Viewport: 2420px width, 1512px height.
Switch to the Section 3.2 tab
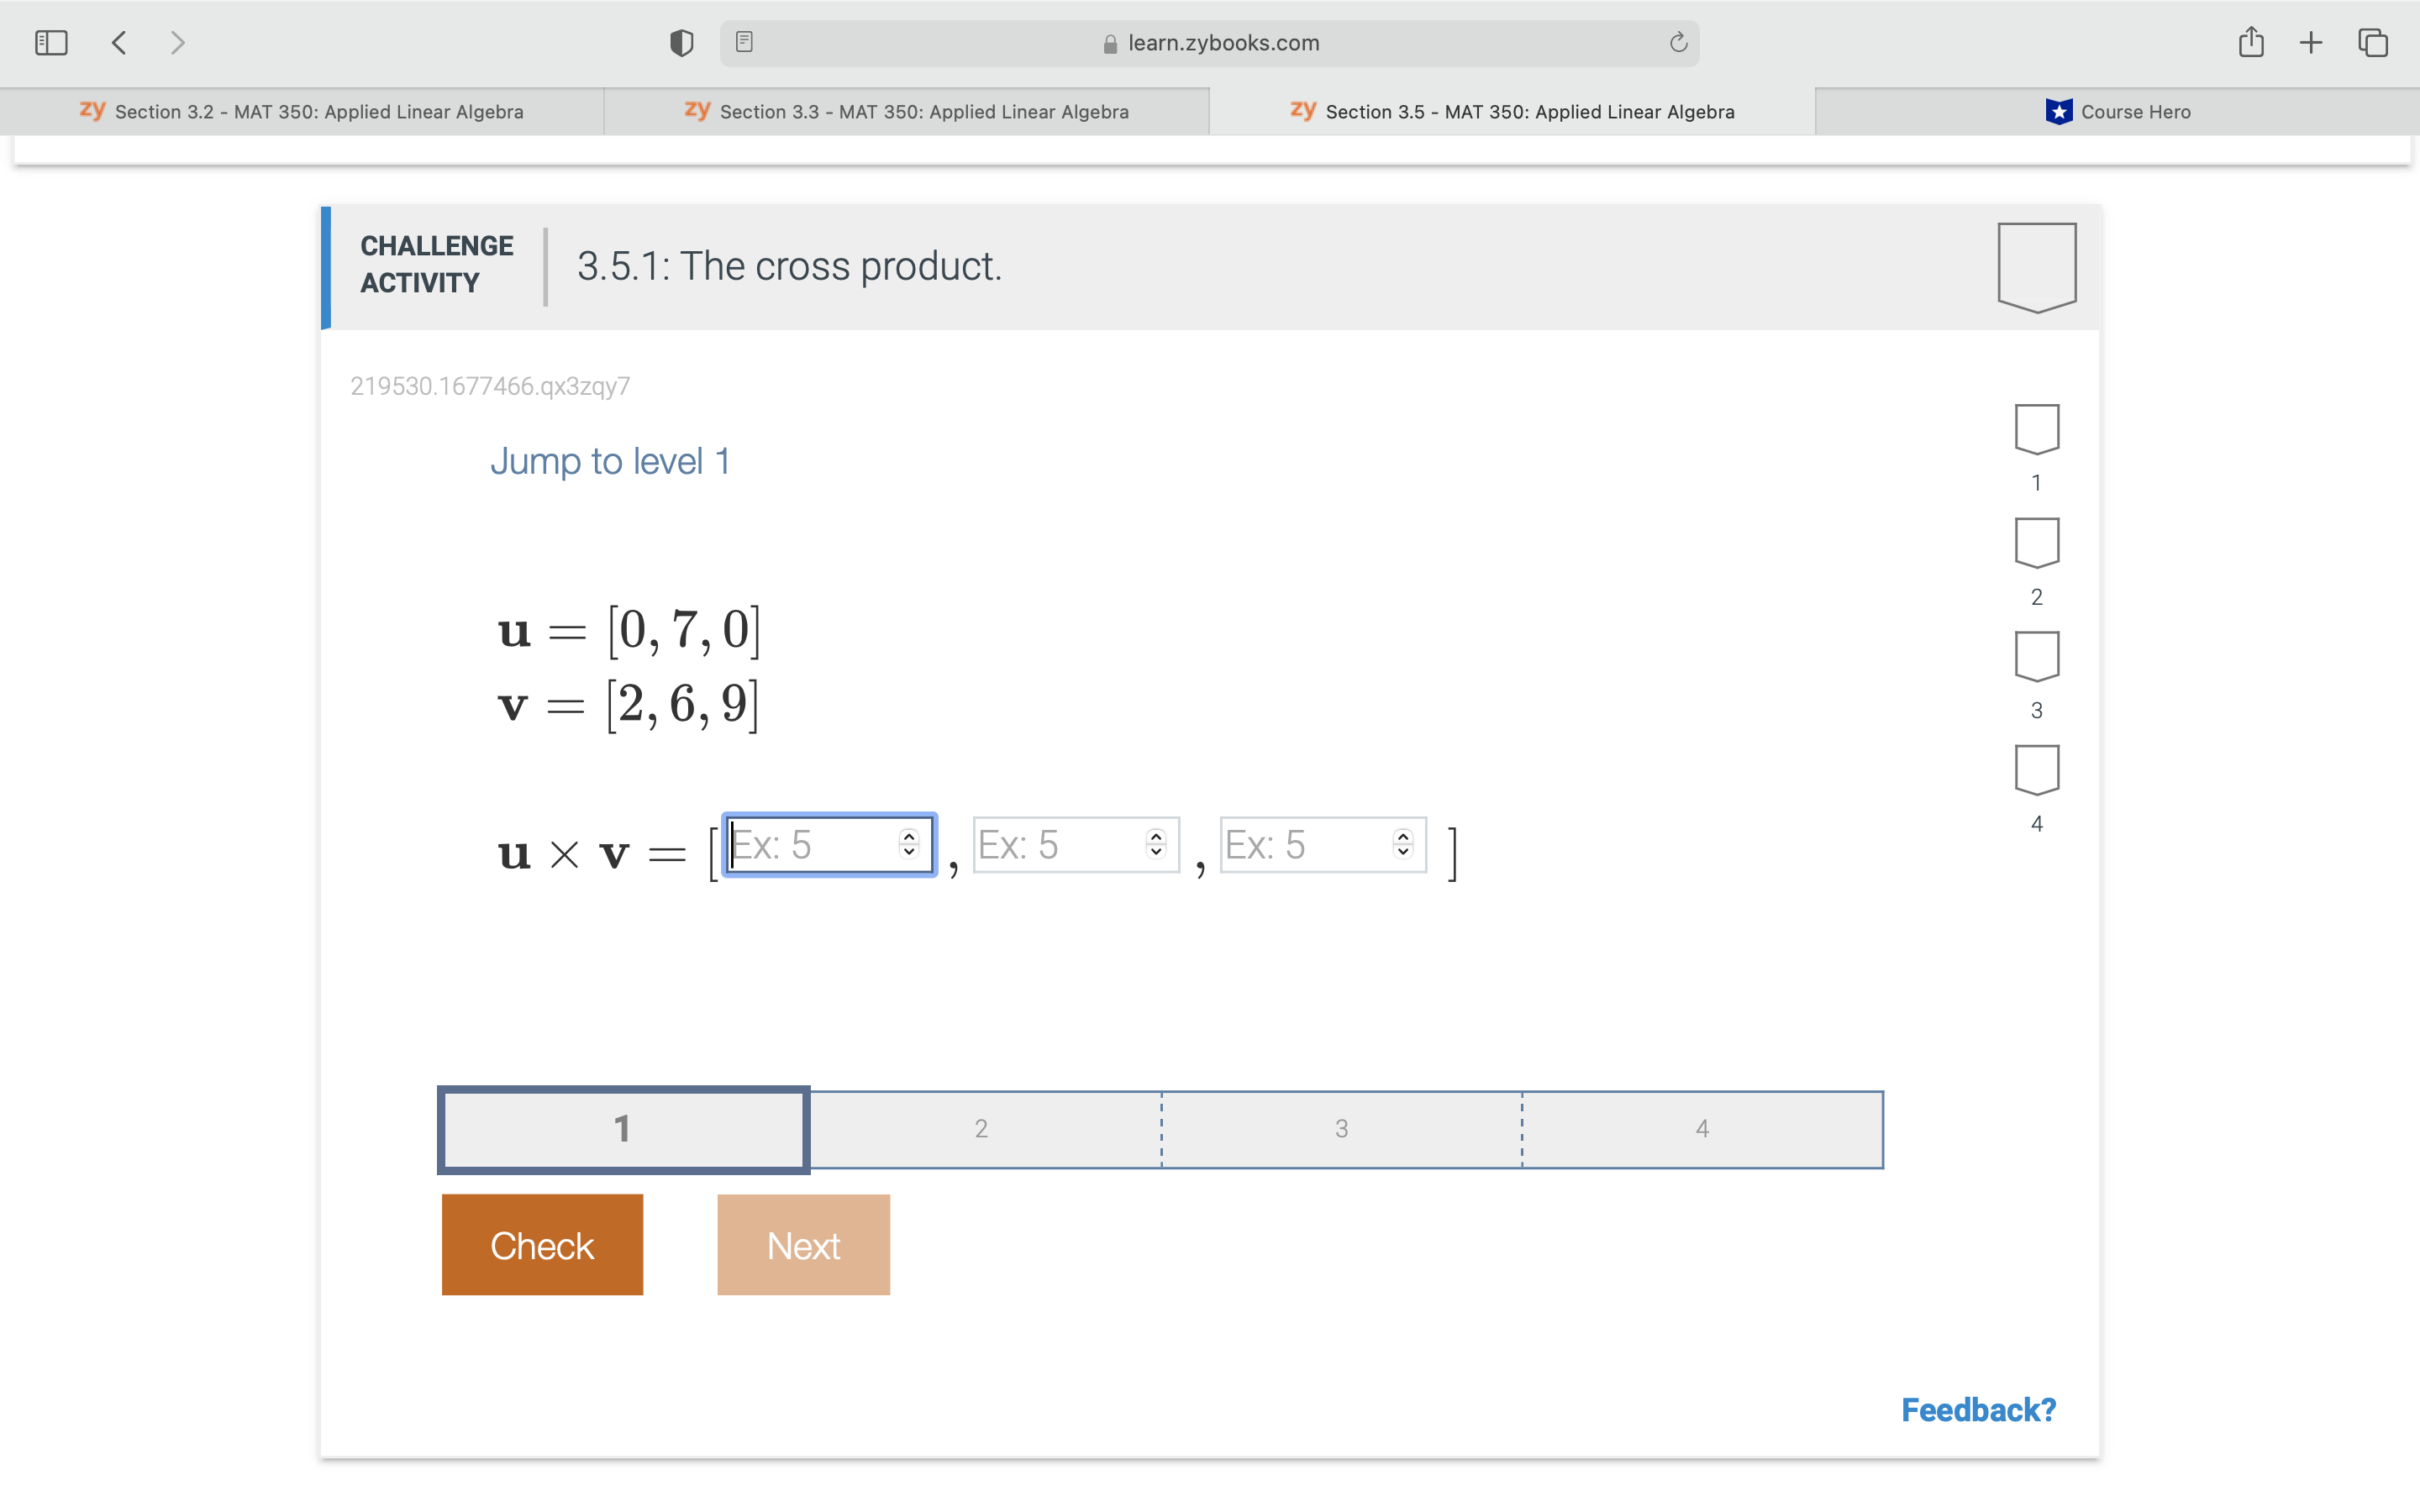[x=303, y=111]
